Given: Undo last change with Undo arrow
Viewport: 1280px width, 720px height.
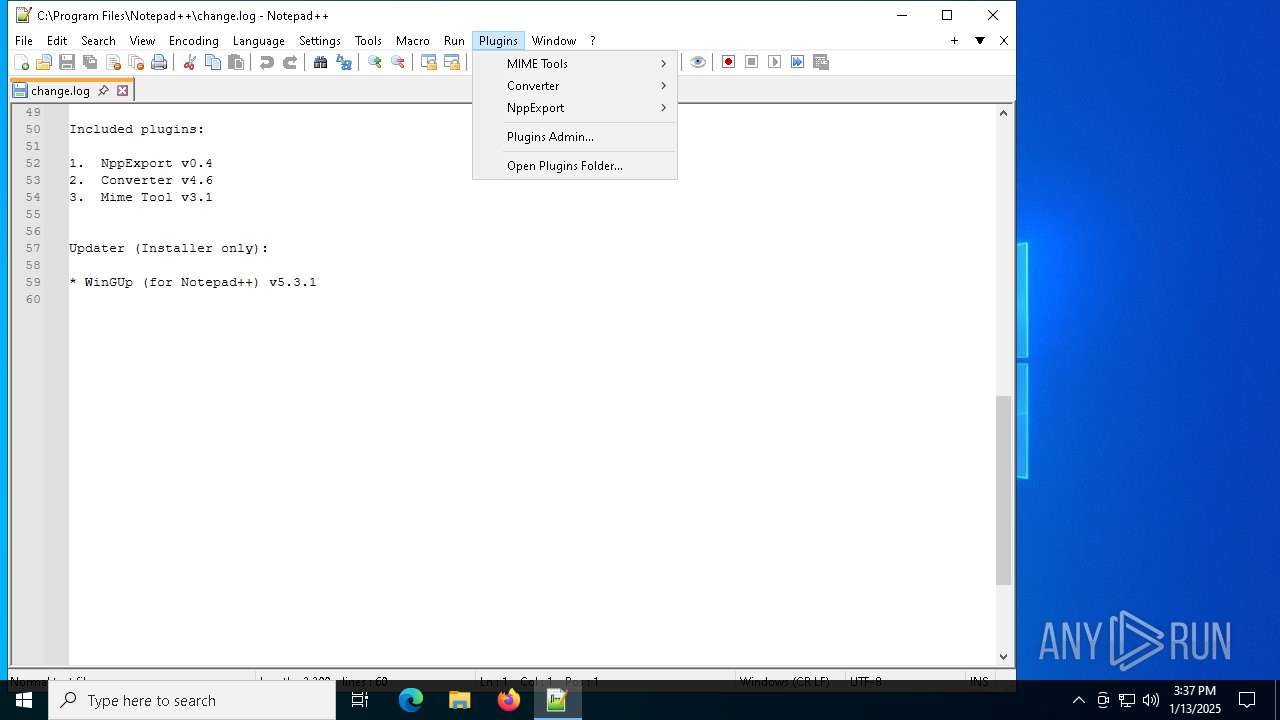Looking at the screenshot, I should click(x=266, y=62).
